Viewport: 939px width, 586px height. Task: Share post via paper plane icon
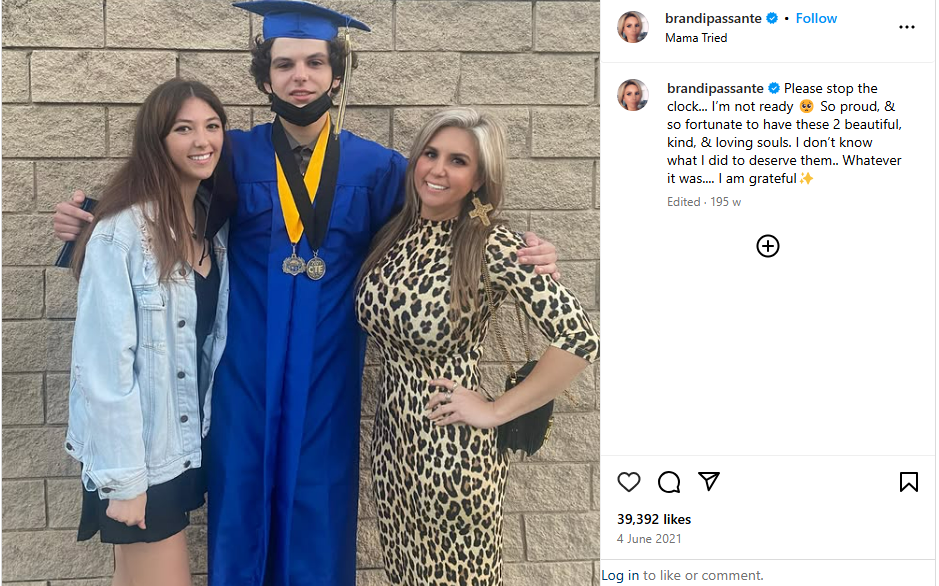(709, 481)
